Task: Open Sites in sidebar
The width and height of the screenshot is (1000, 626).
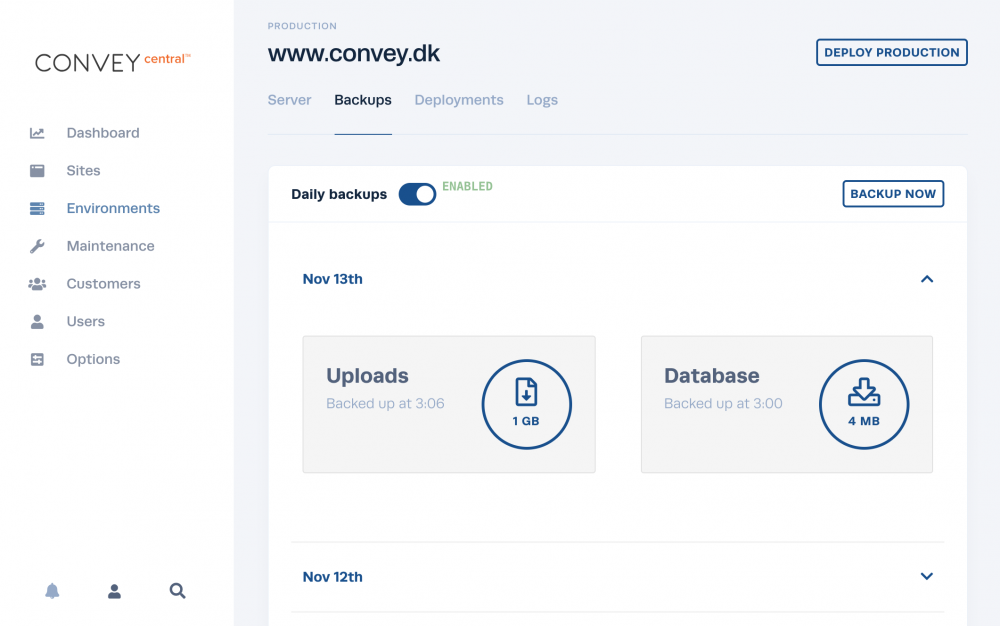Action: 84,171
